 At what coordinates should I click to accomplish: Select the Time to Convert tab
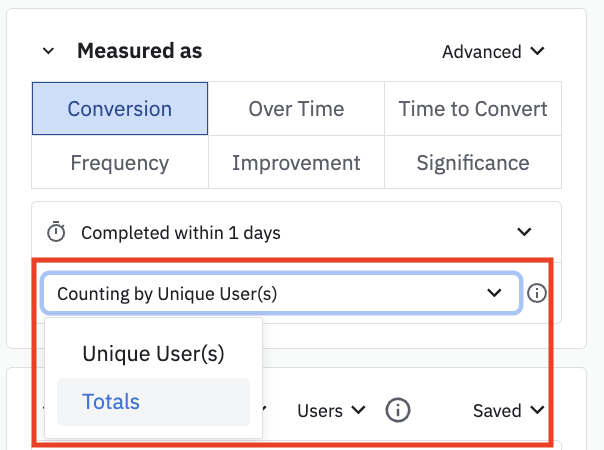[473, 109]
